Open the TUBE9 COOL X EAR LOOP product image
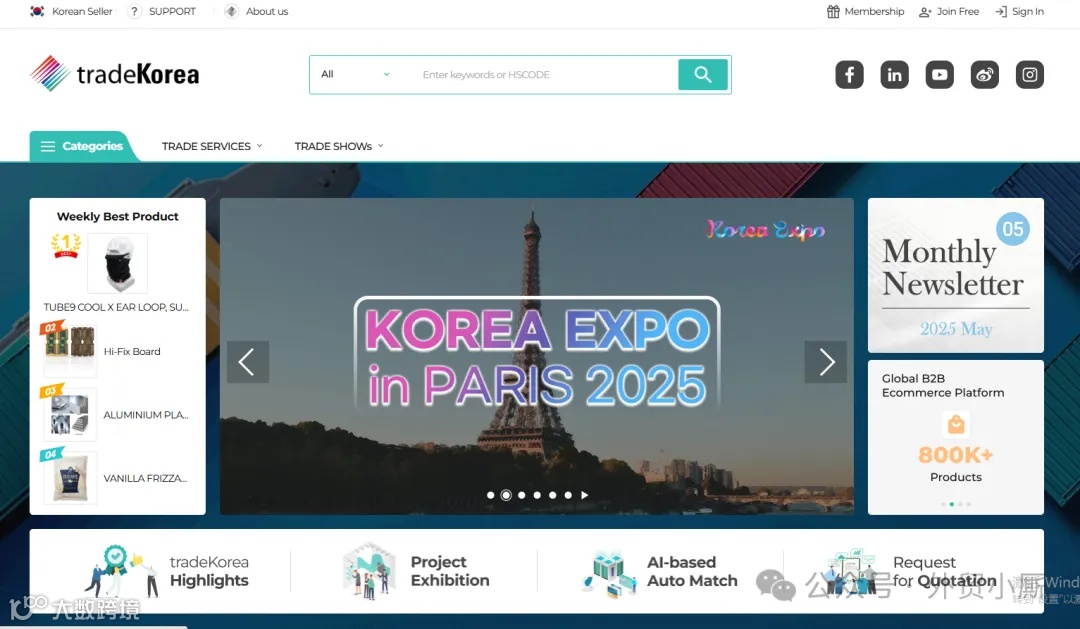Screen dimensions: 1080x629 pyautogui.click(x=118, y=263)
